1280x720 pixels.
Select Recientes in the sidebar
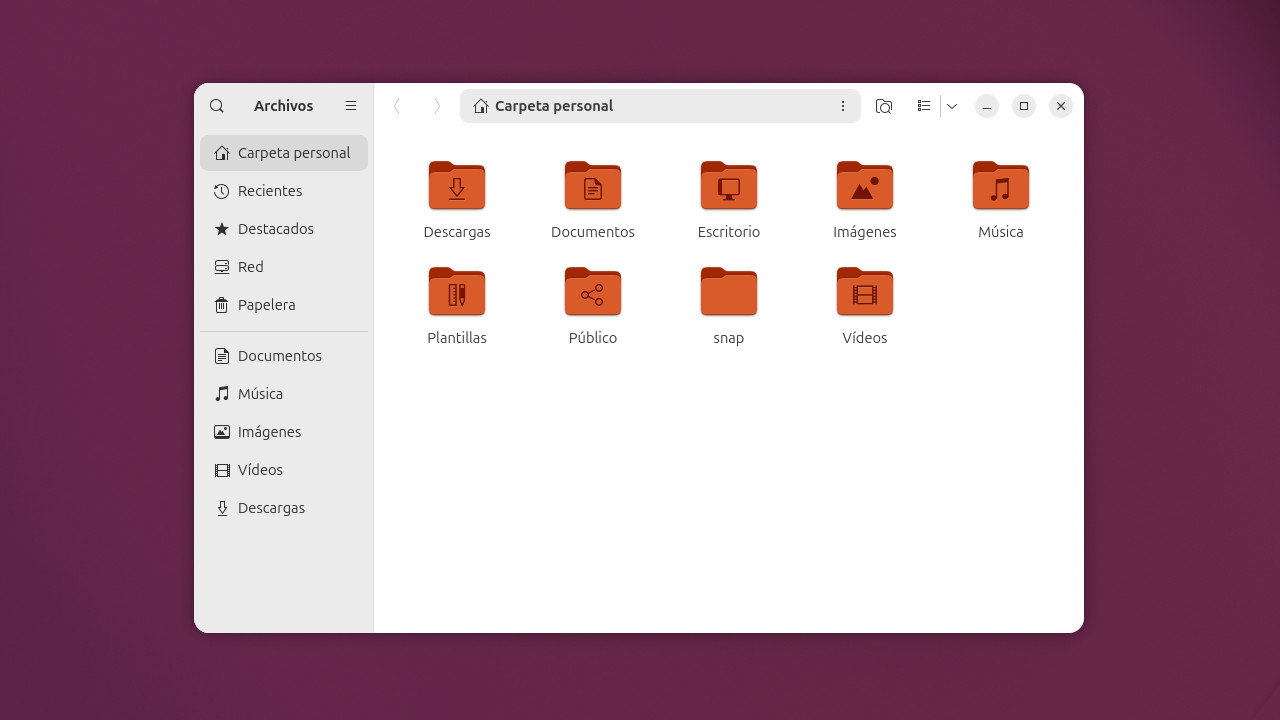[270, 190]
